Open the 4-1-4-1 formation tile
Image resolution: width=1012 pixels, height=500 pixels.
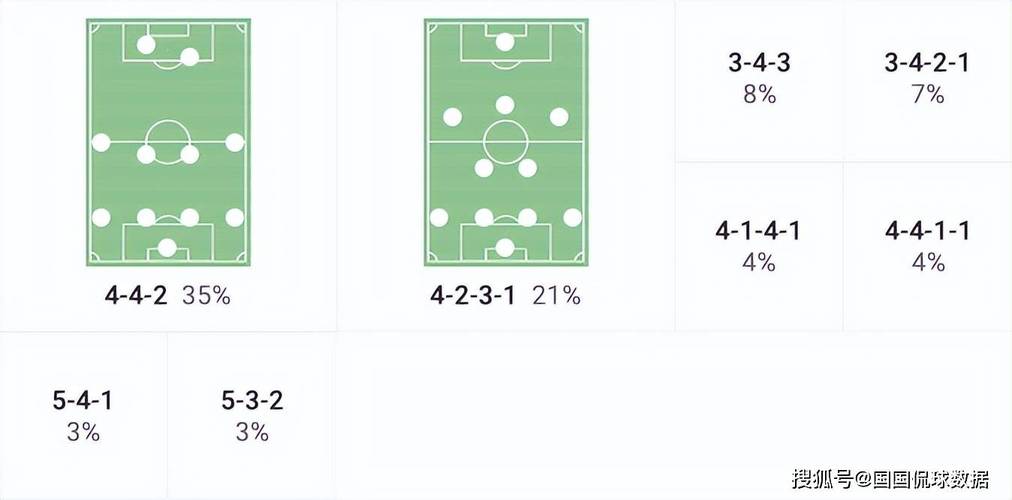(x=759, y=246)
